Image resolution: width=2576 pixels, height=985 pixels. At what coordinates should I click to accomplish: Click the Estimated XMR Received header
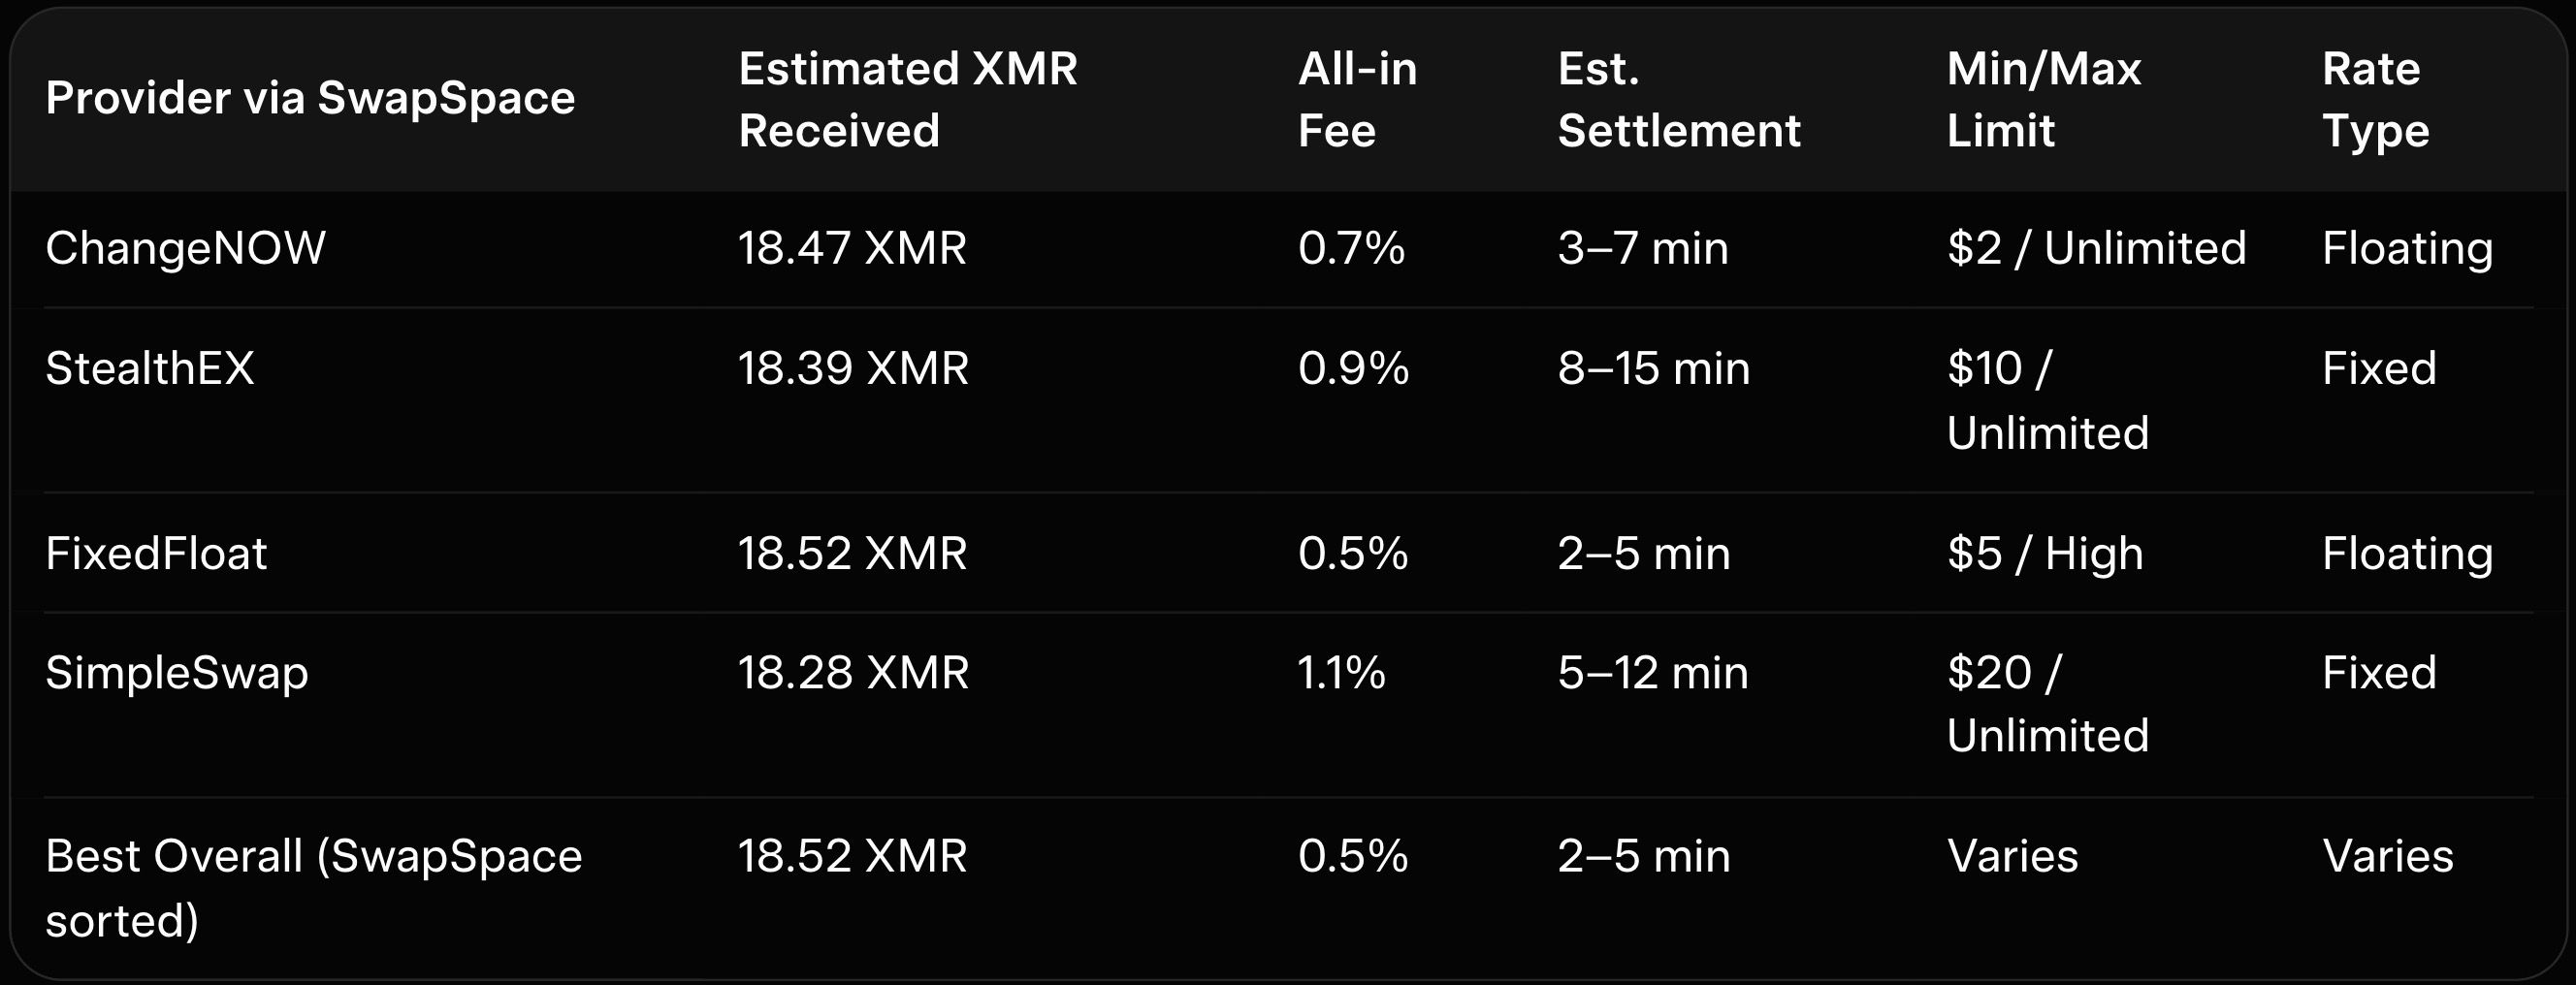pyautogui.click(x=908, y=99)
